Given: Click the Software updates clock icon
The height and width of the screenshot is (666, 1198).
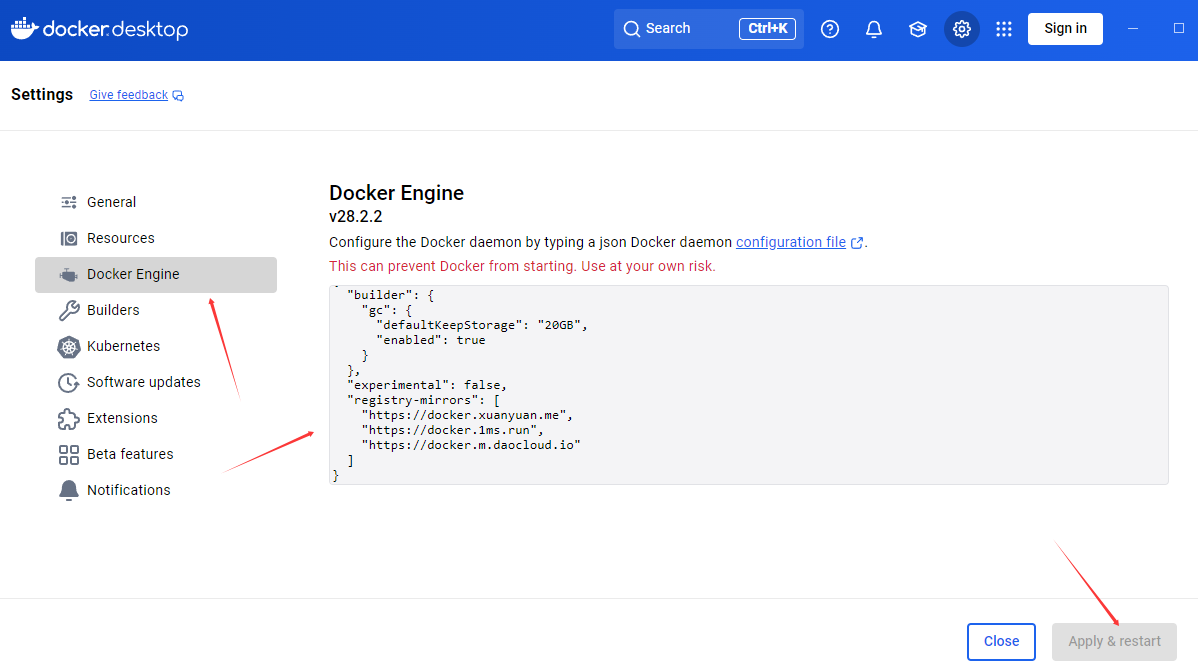Looking at the screenshot, I should 69,383.
